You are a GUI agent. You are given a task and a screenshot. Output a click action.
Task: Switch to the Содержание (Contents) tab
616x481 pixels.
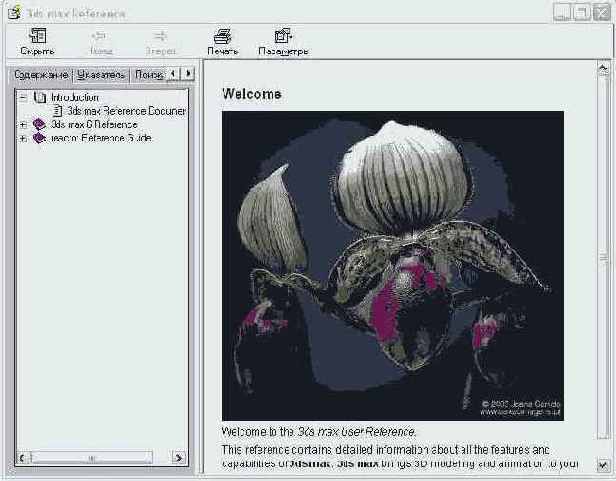(41, 74)
